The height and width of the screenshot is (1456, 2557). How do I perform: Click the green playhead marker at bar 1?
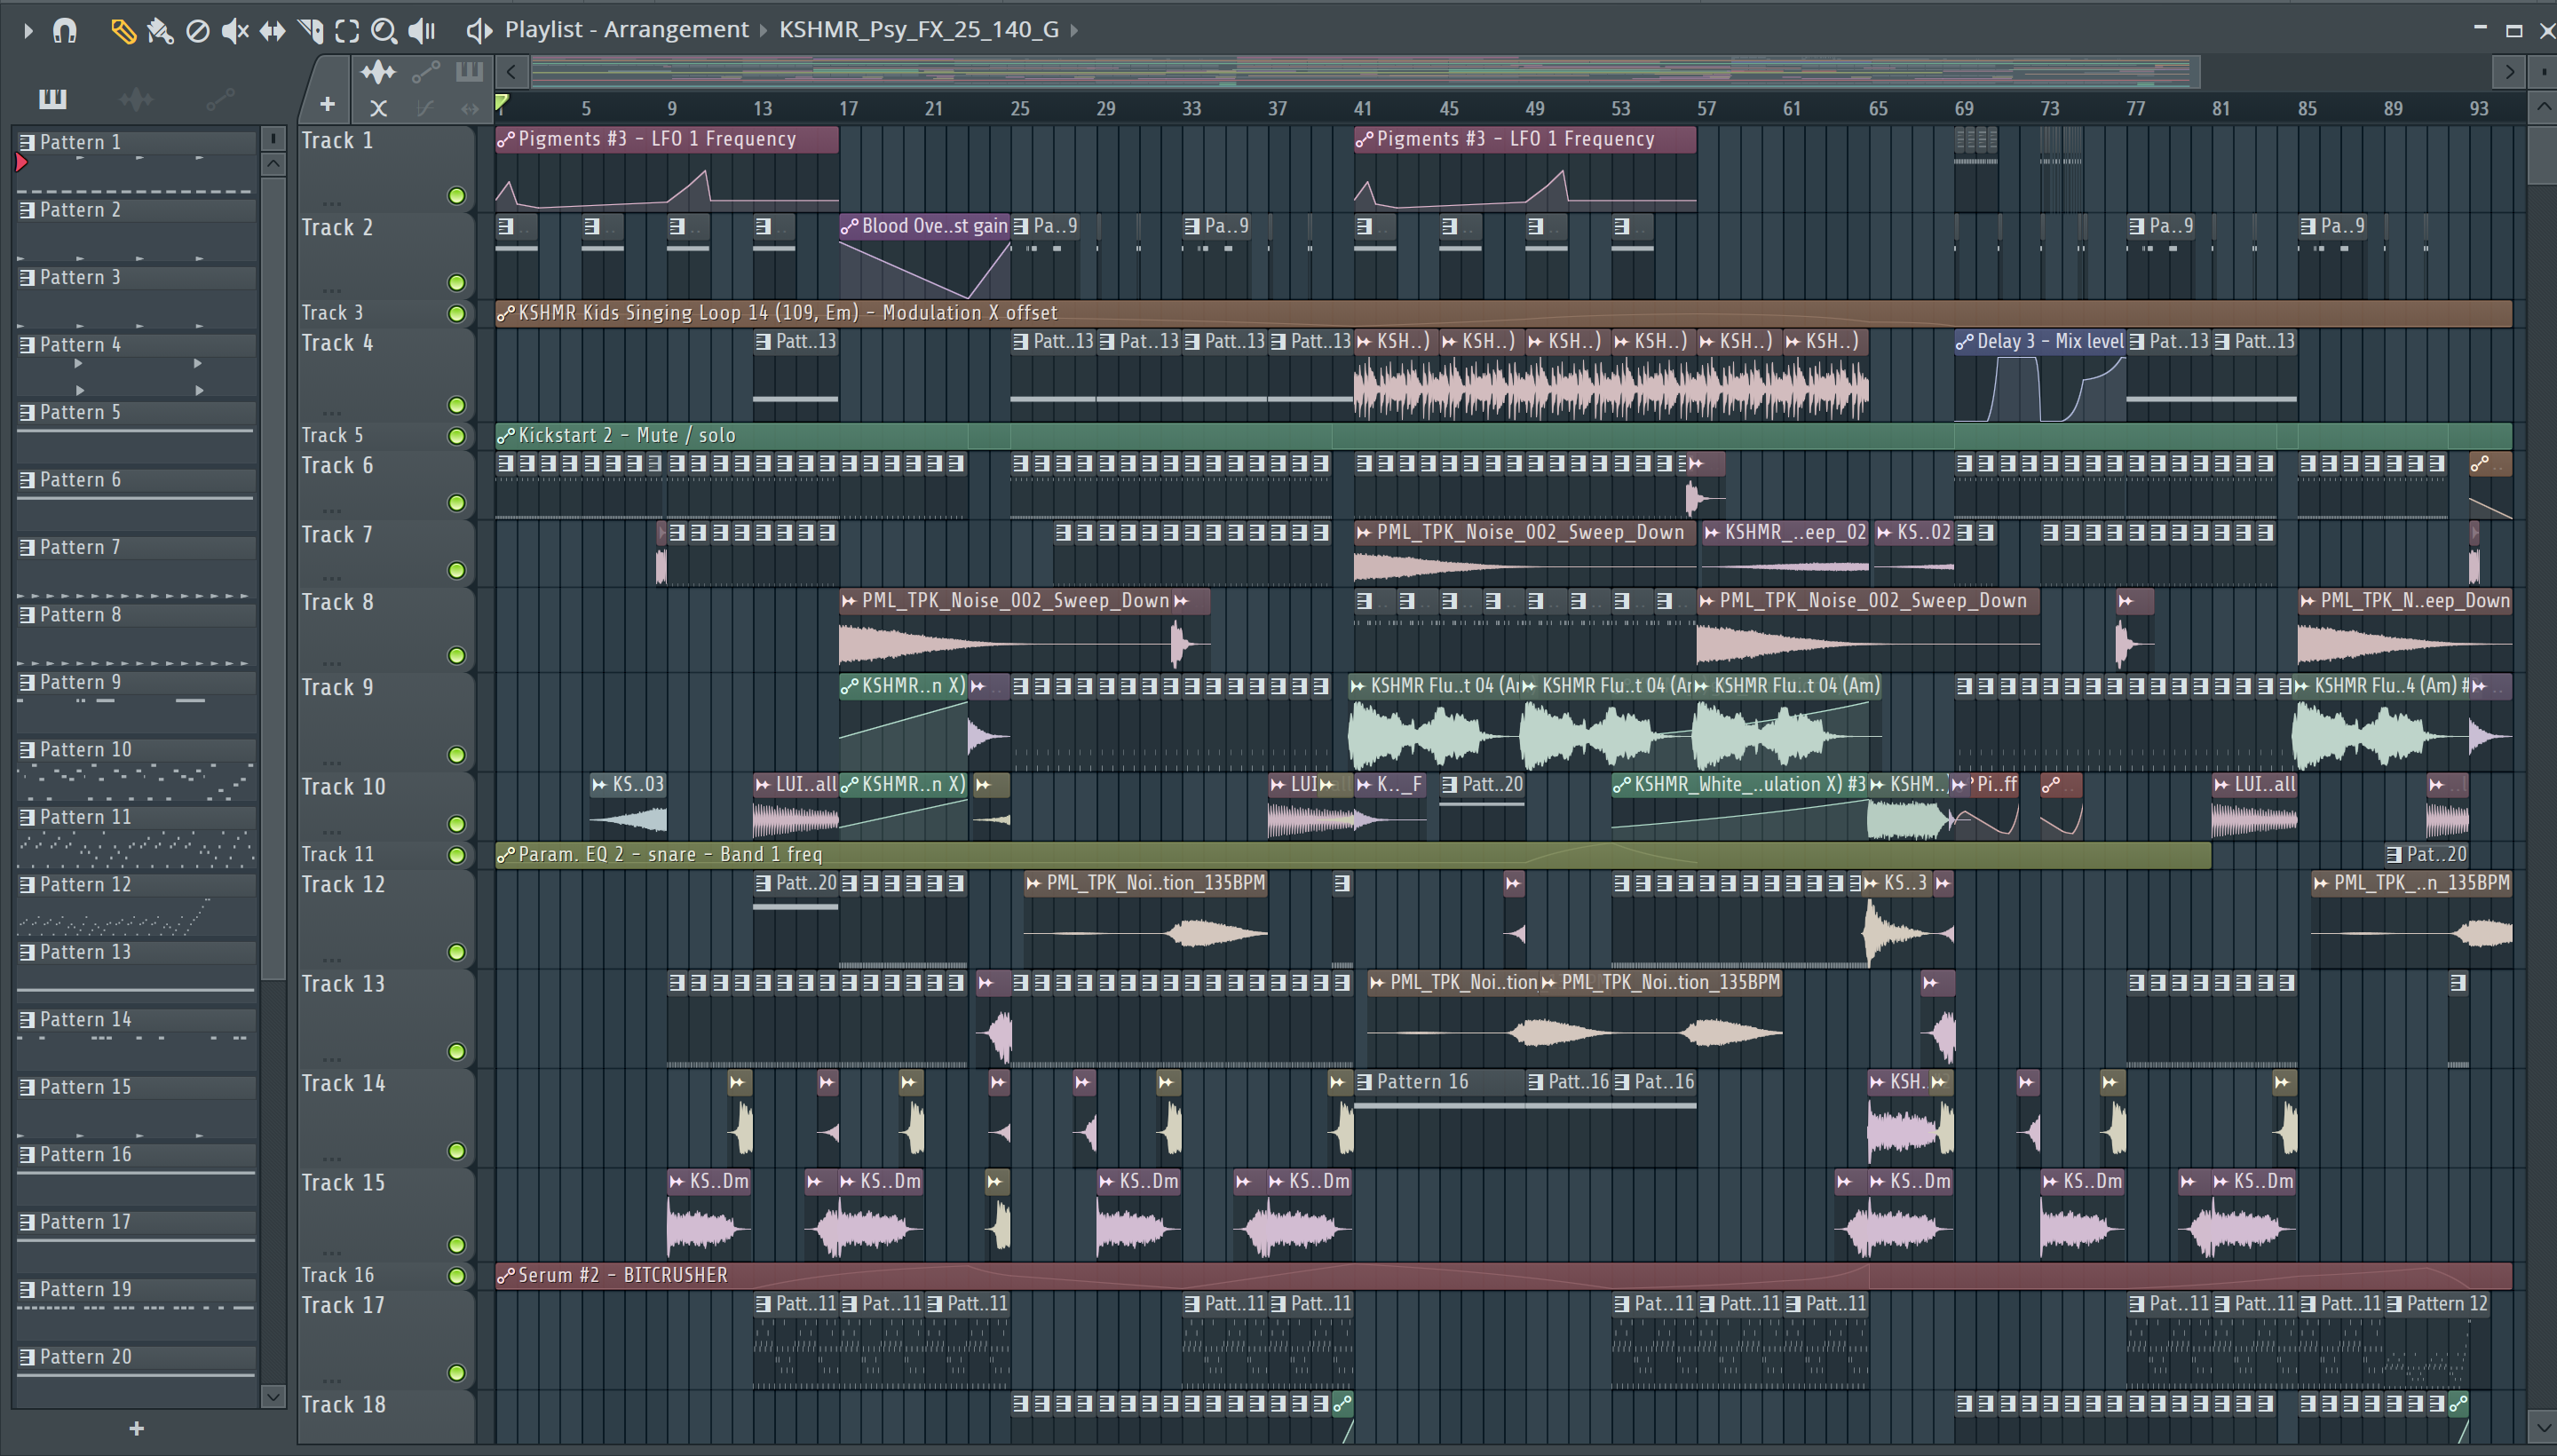point(502,102)
